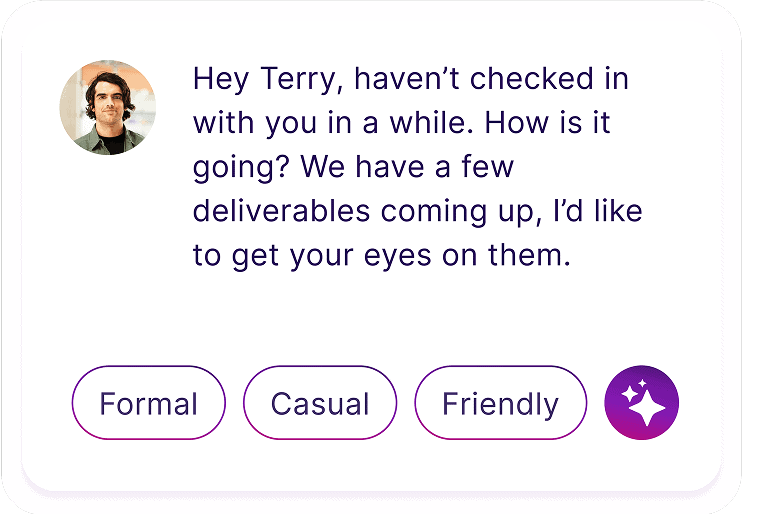Open the sender's profile photo
The width and height of the screenshot is (778, 514).
click(x=107, y=107)
